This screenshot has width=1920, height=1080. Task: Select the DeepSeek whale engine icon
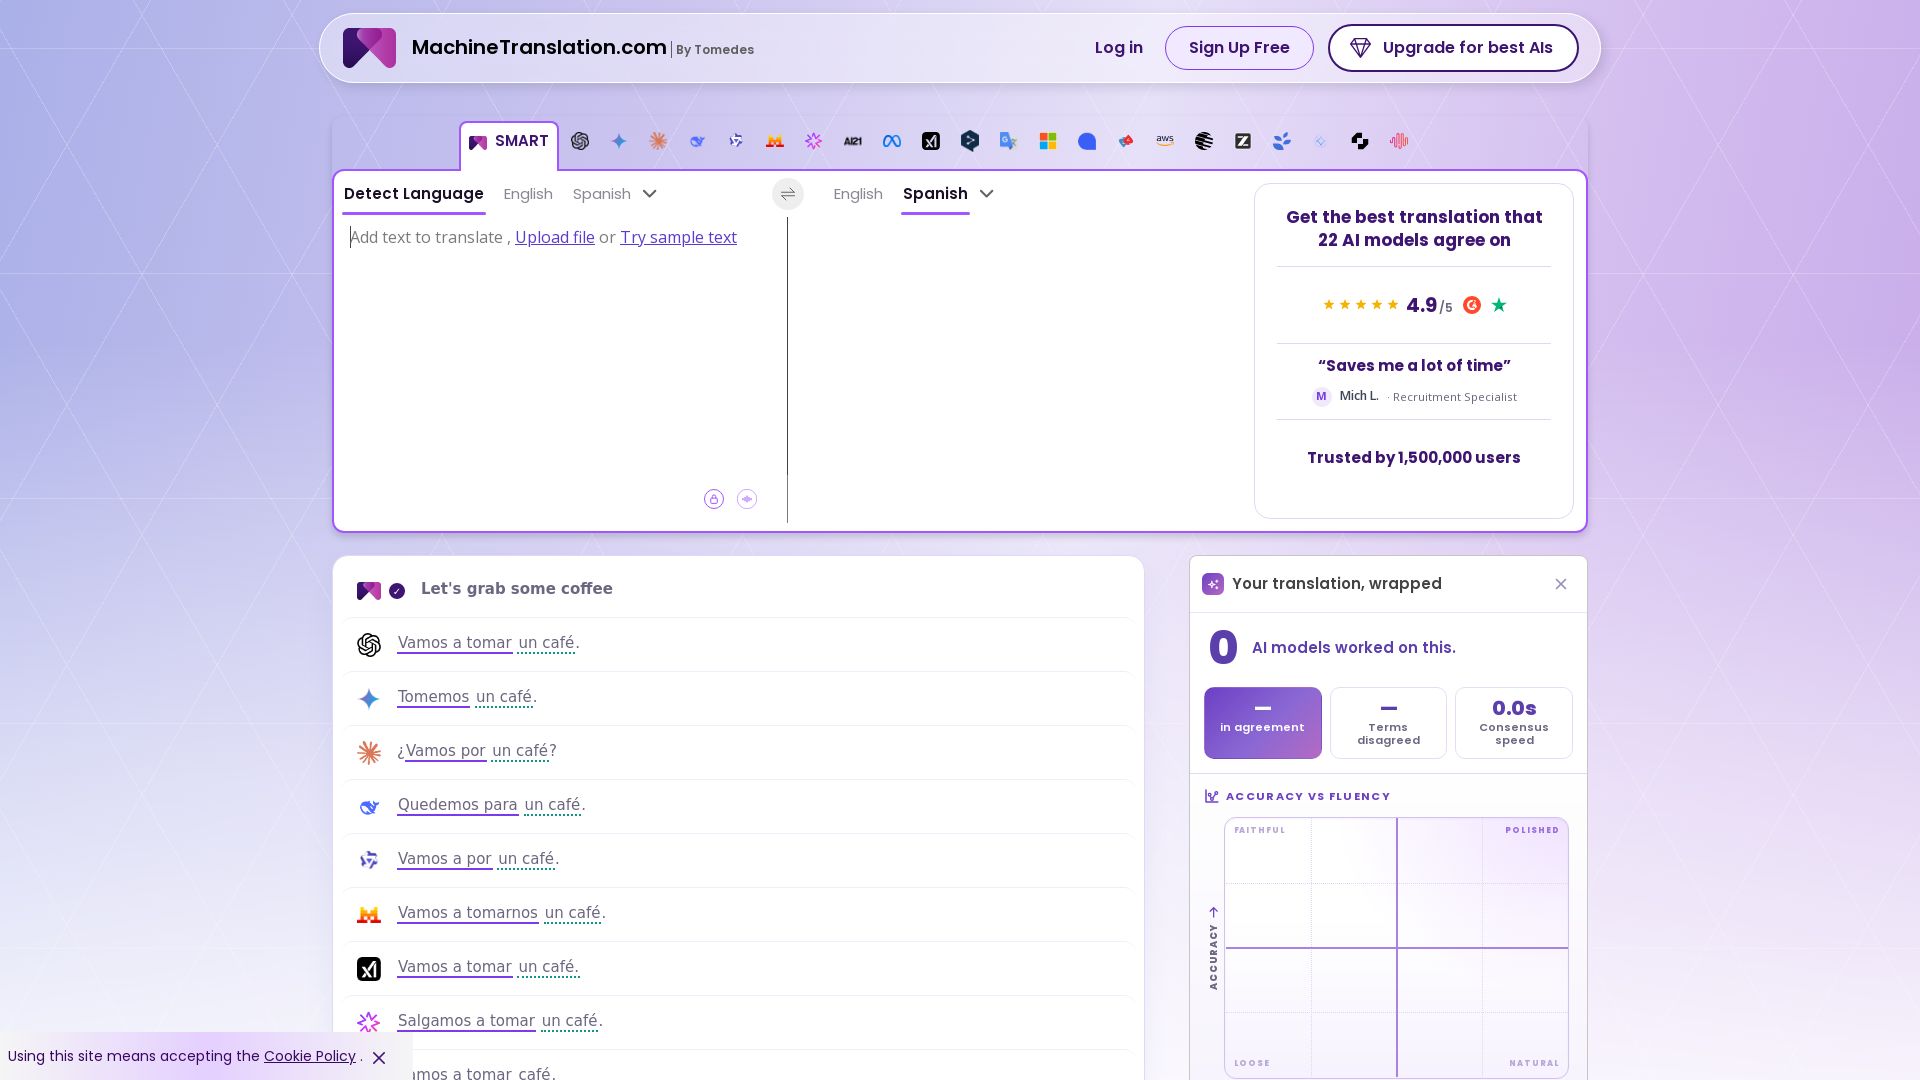point(697,141)
